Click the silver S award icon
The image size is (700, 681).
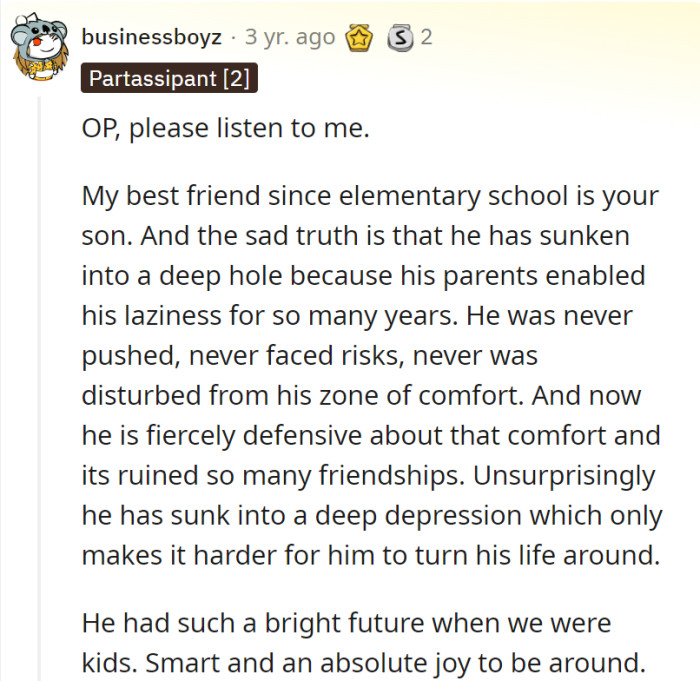[400, 38]
